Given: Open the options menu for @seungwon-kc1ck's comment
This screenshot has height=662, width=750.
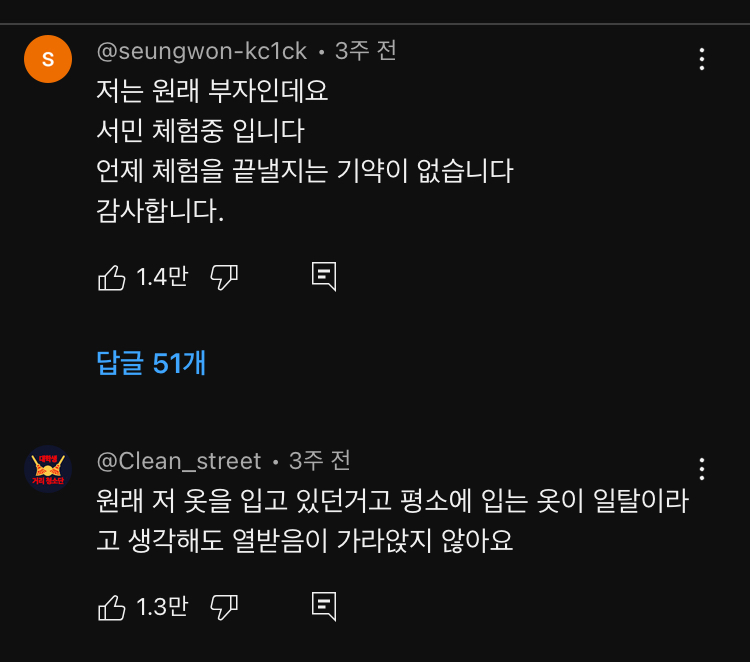Looking at the screenshot, I should (x=702, y=59).
